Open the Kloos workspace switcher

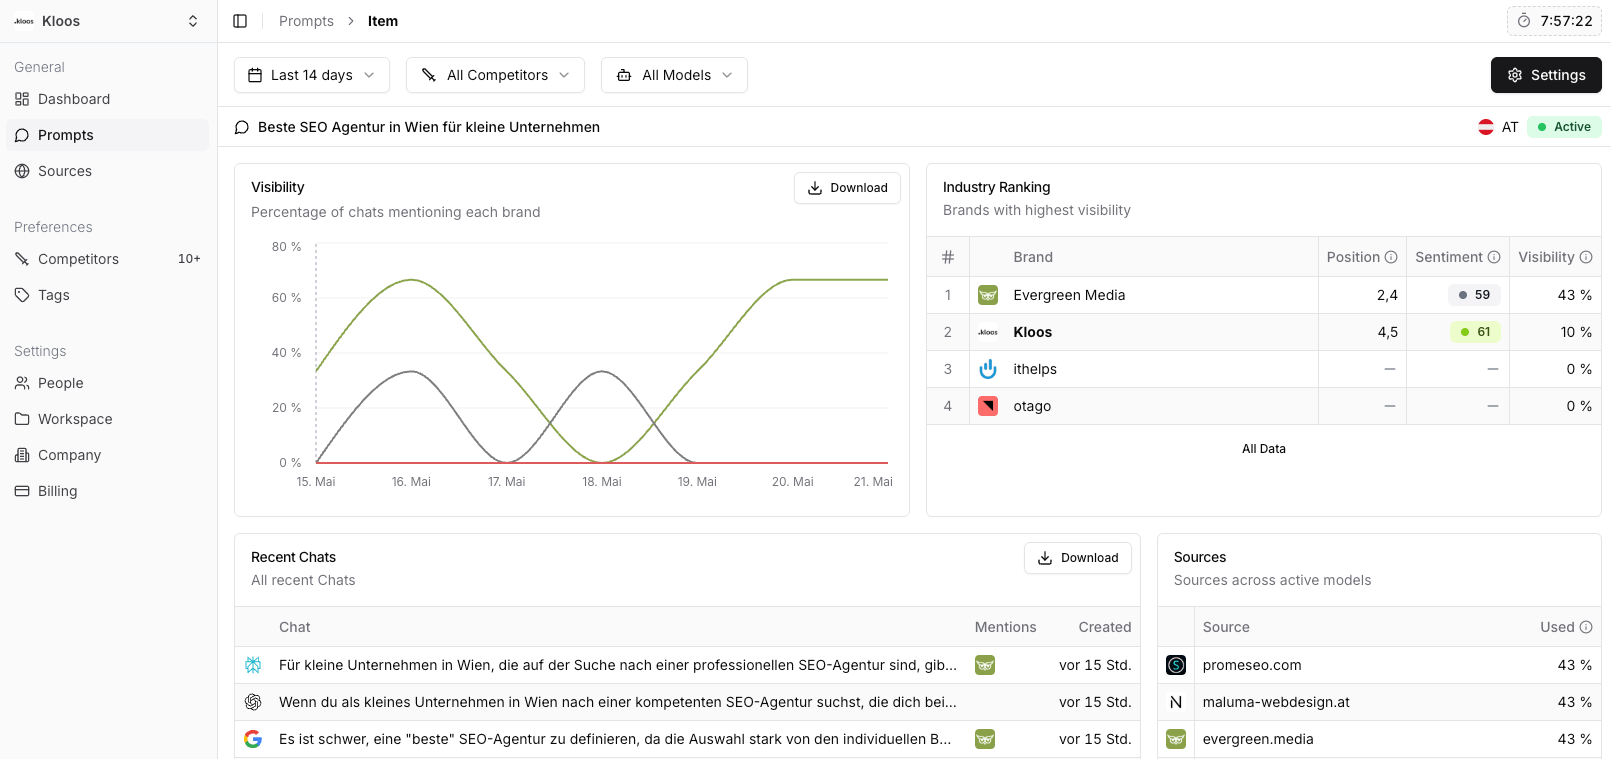108,21
